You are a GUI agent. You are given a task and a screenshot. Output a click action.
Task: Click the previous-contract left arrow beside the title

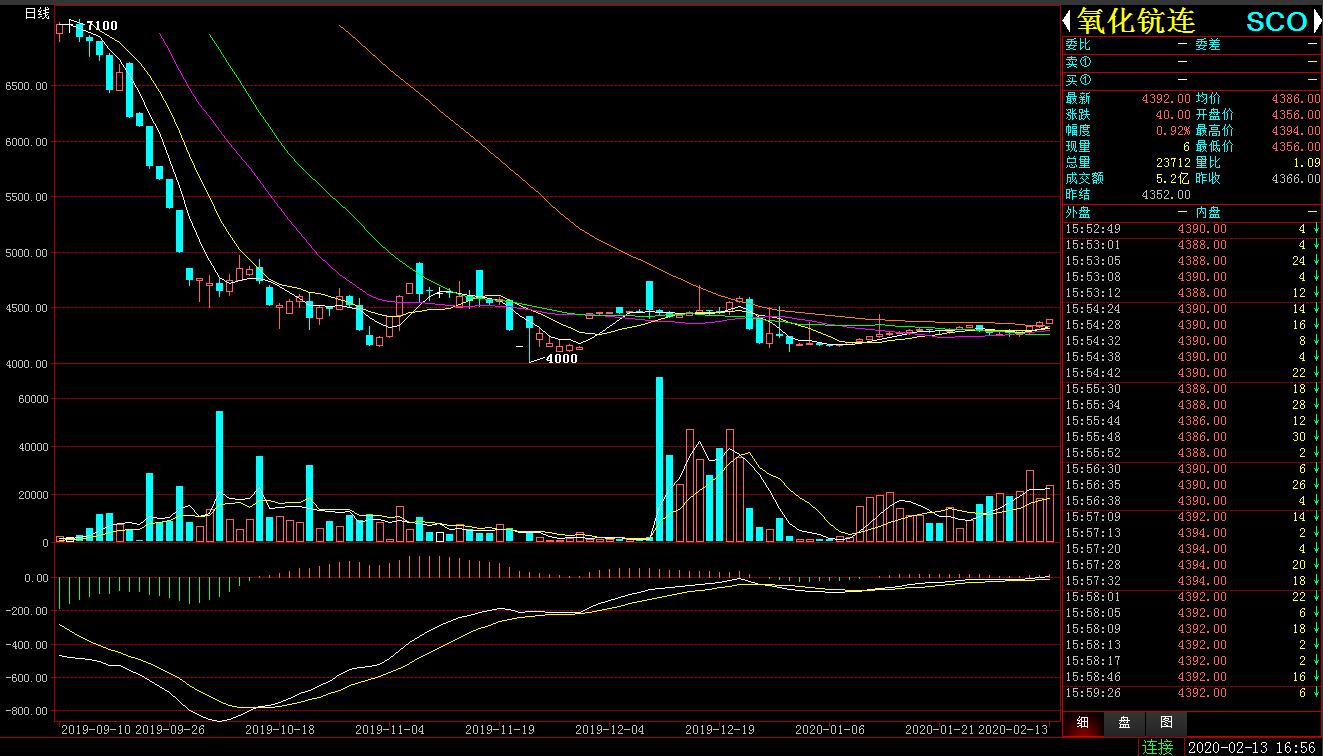click(1068, 21)
